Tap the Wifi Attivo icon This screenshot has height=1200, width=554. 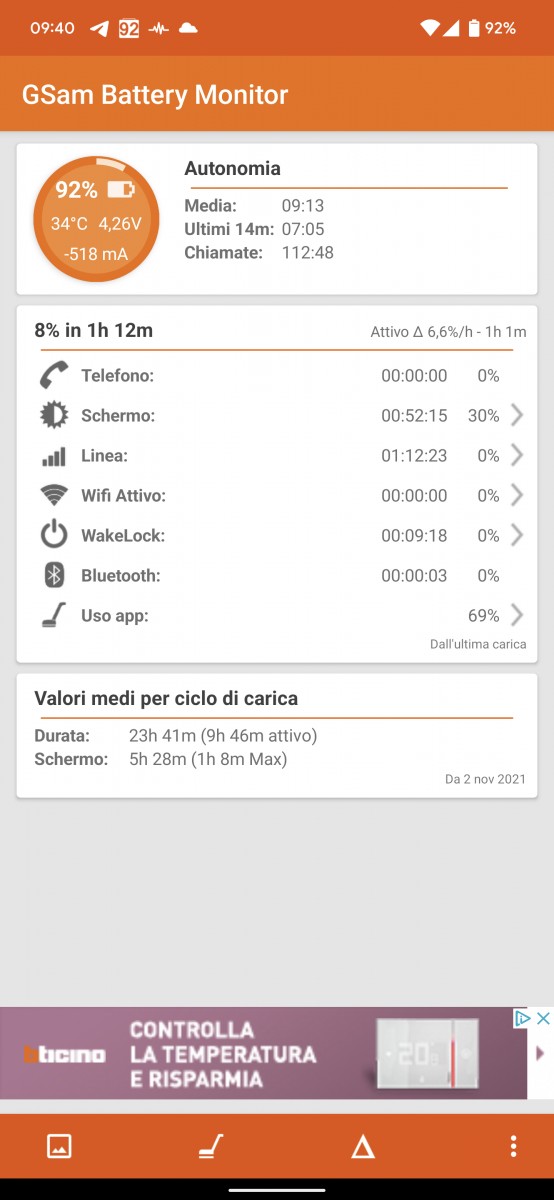53,495
